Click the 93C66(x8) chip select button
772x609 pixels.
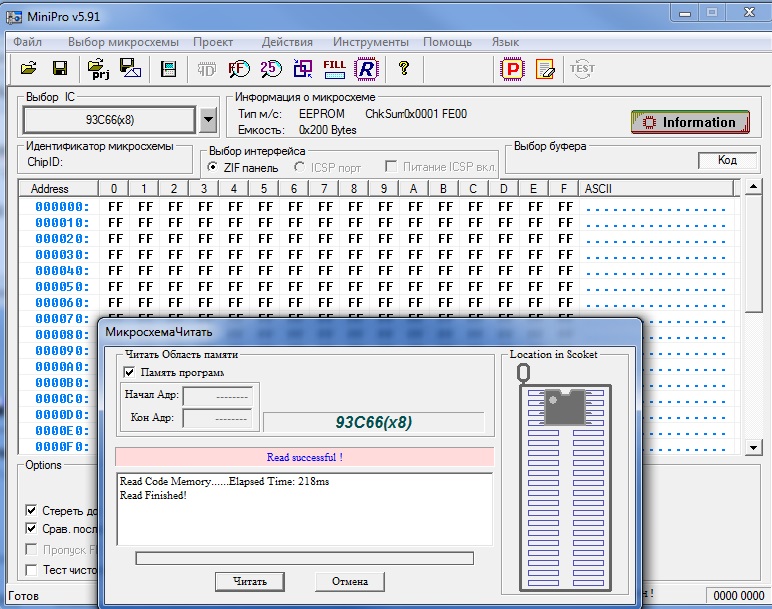[x=109, y=120]
